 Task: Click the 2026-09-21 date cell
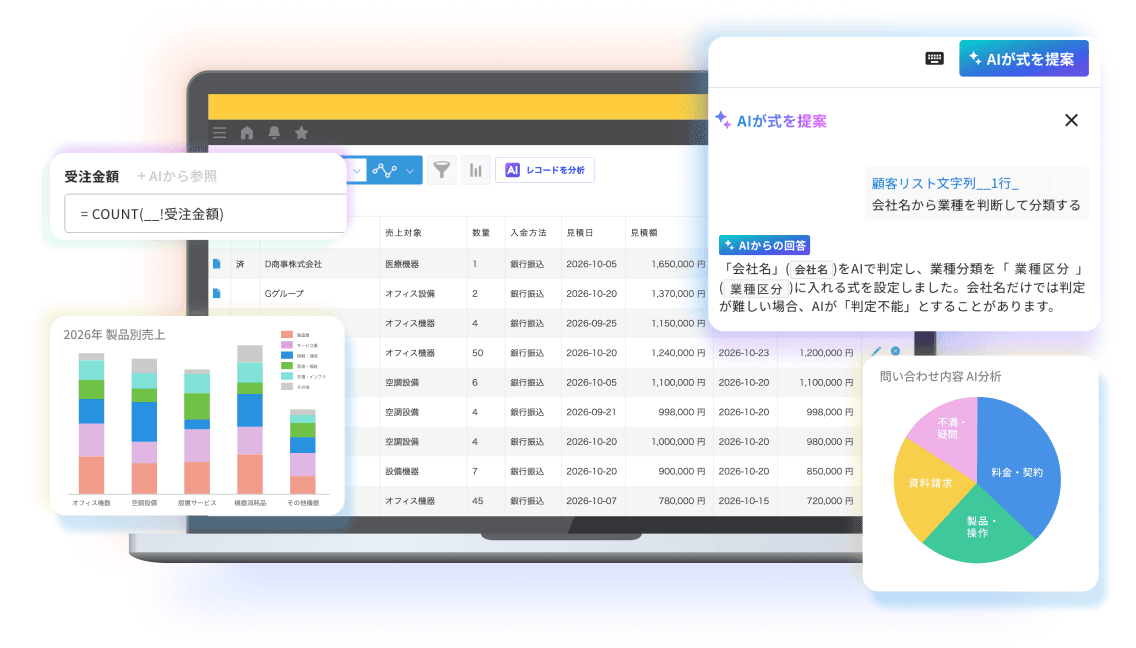coord(591,412)
